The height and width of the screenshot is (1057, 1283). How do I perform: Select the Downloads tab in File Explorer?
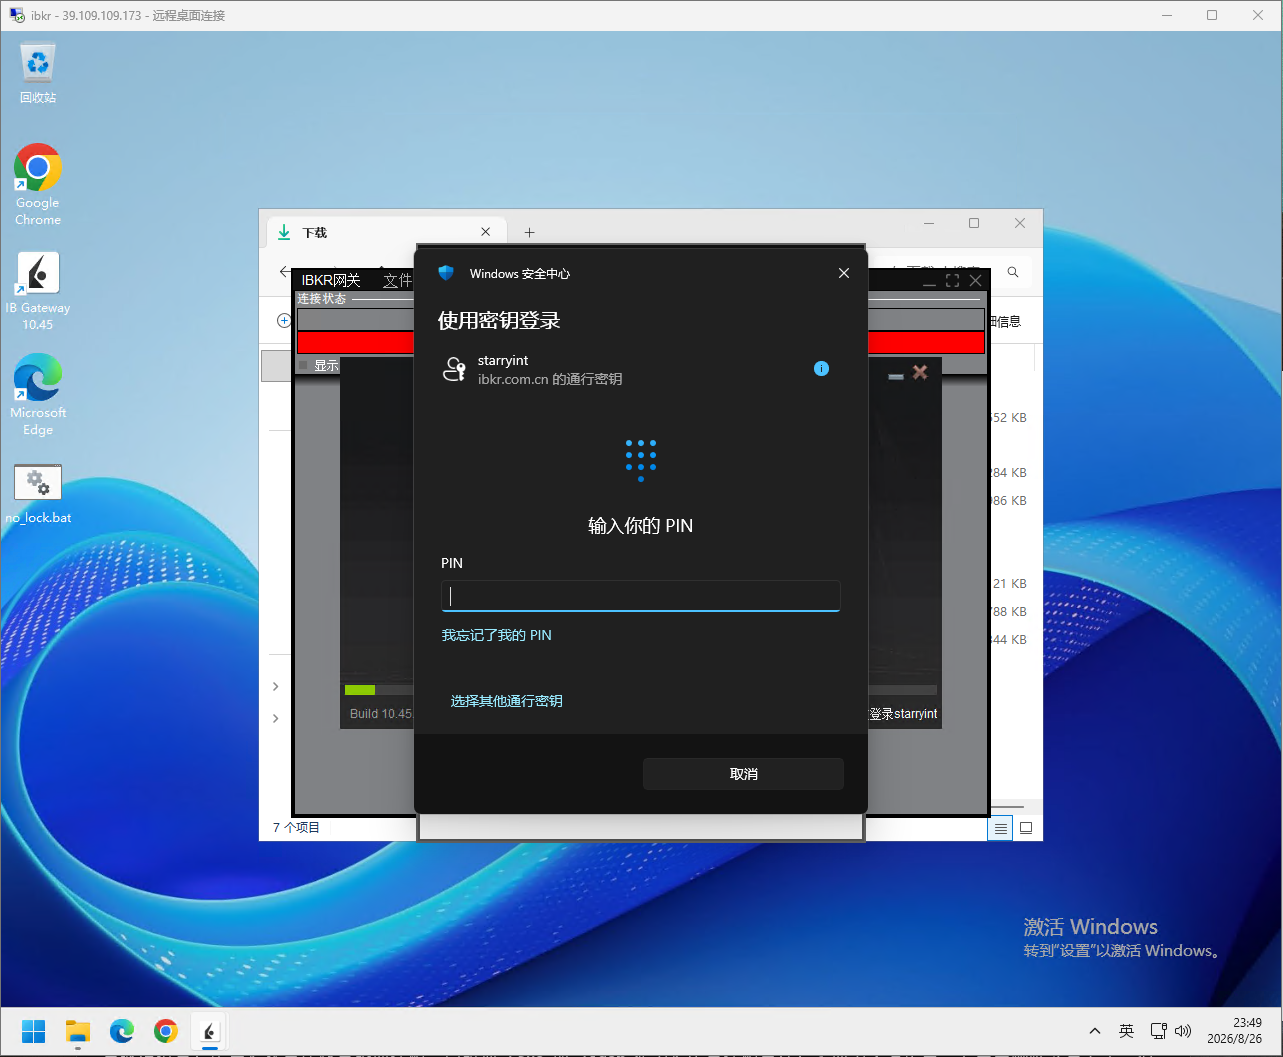385,232
